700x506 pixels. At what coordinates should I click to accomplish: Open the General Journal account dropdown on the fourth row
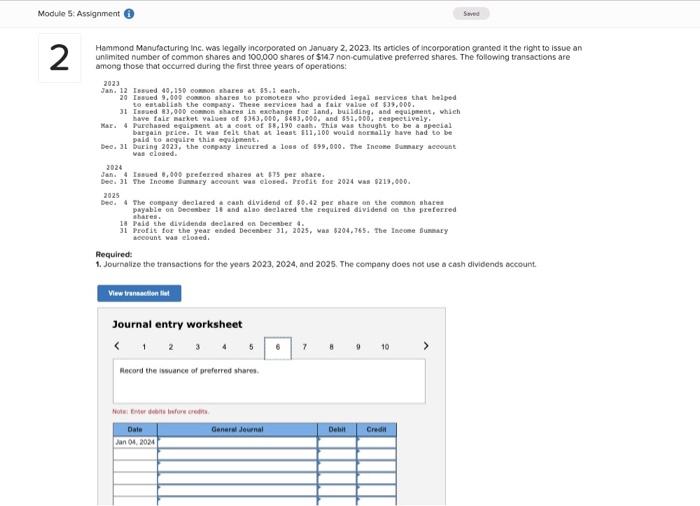[238, 478]
